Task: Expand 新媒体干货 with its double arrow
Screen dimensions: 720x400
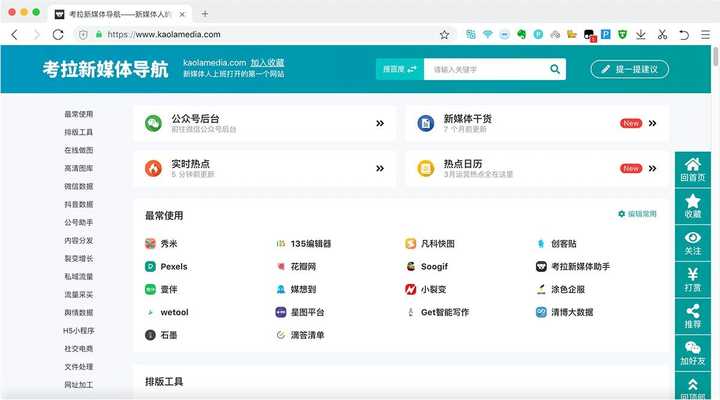Action: [x=652, y=123]
